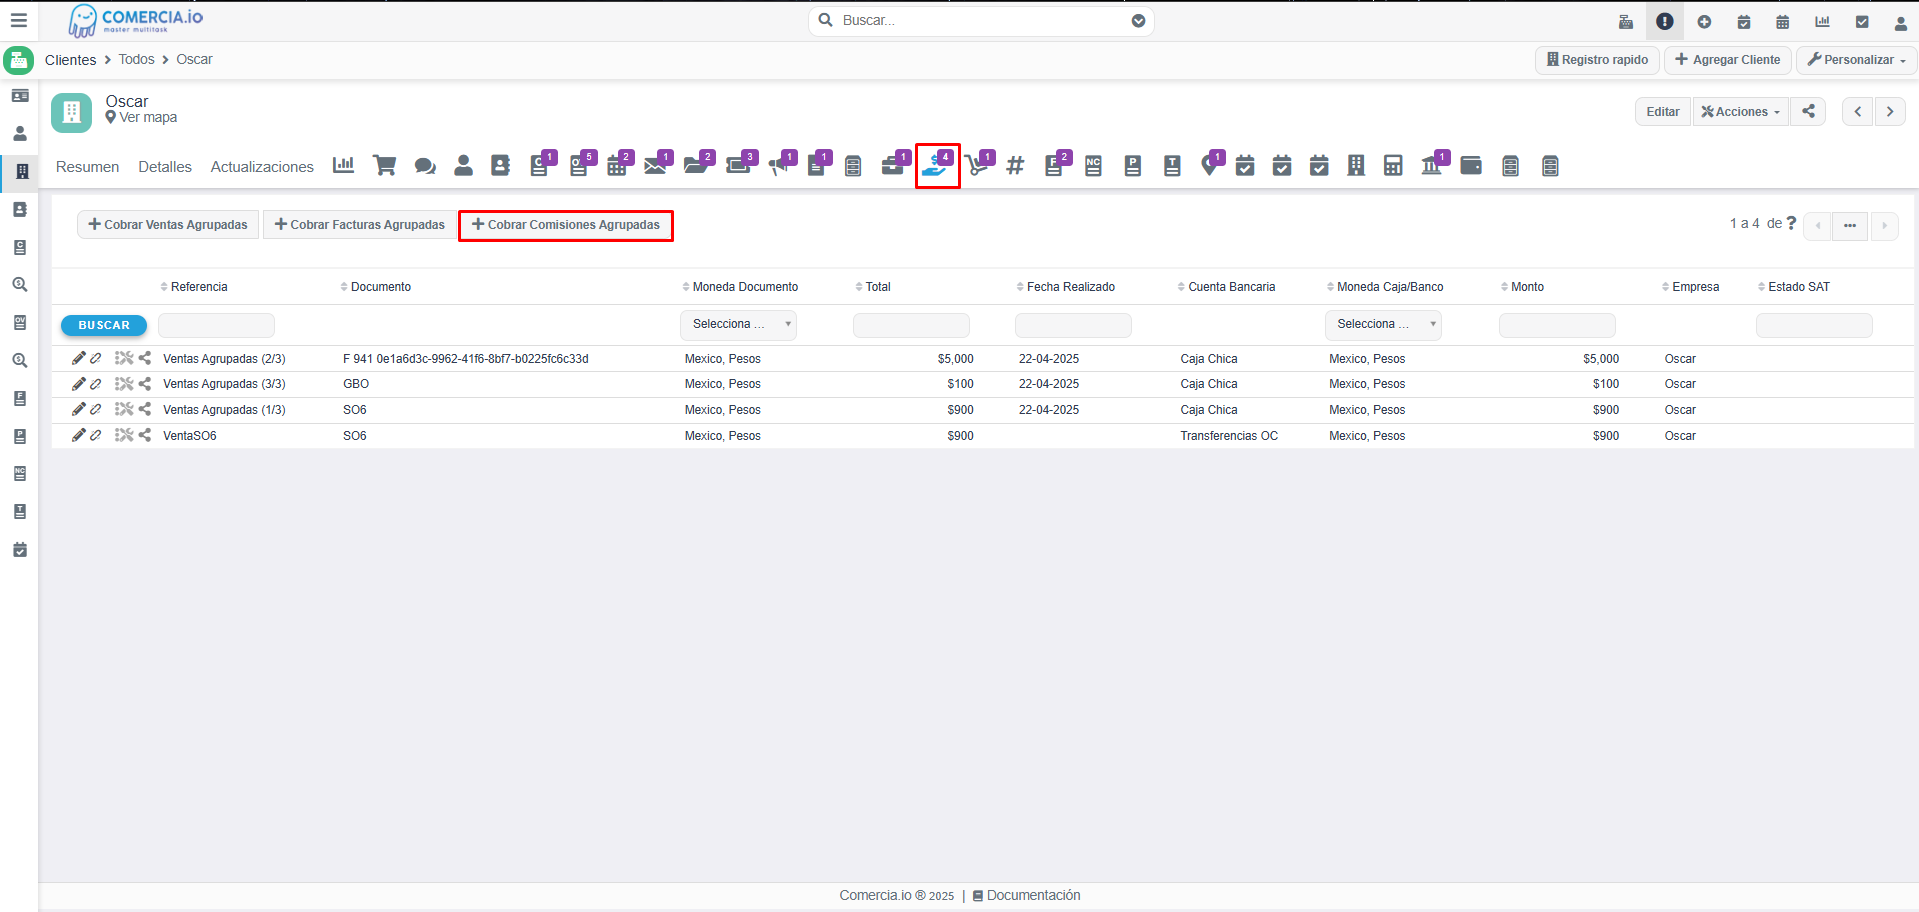Screen dimensions: 1919x912
Task: Open the calculator tab icon
Action: pyautogui.click(x=1393, y=166)
